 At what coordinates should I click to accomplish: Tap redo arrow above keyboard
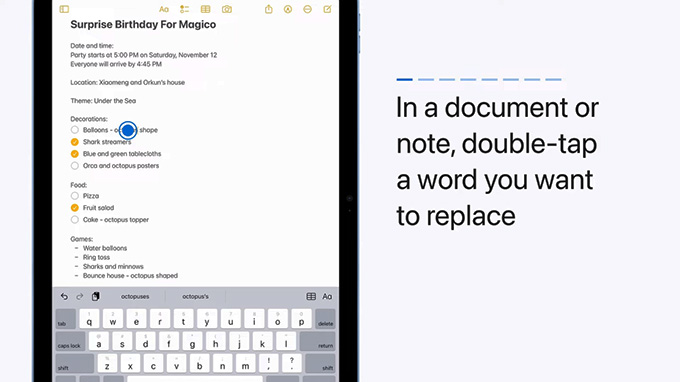(x=80, y=297)
